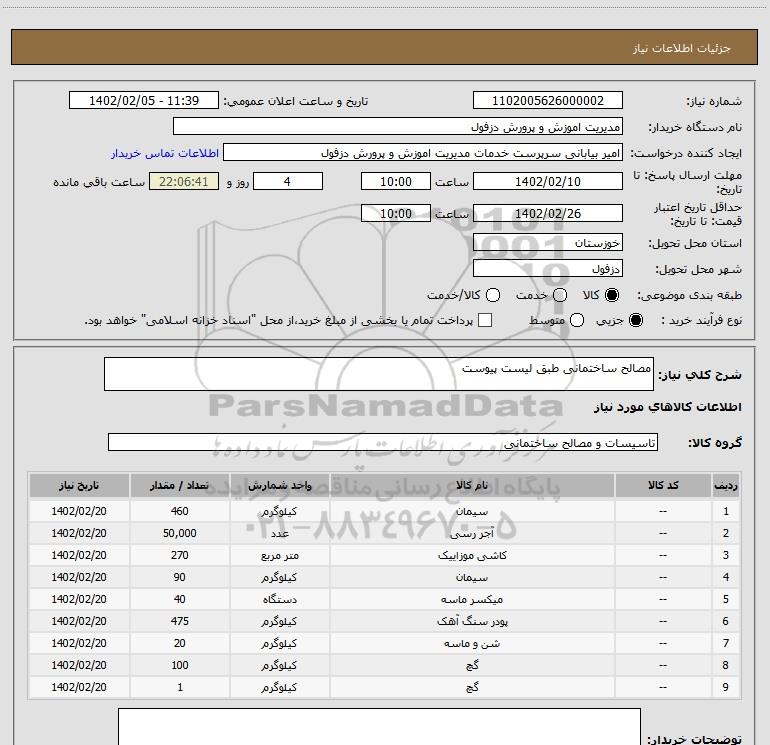Open the اطلاعات تماس خریدار link

[x=165, y=153]
